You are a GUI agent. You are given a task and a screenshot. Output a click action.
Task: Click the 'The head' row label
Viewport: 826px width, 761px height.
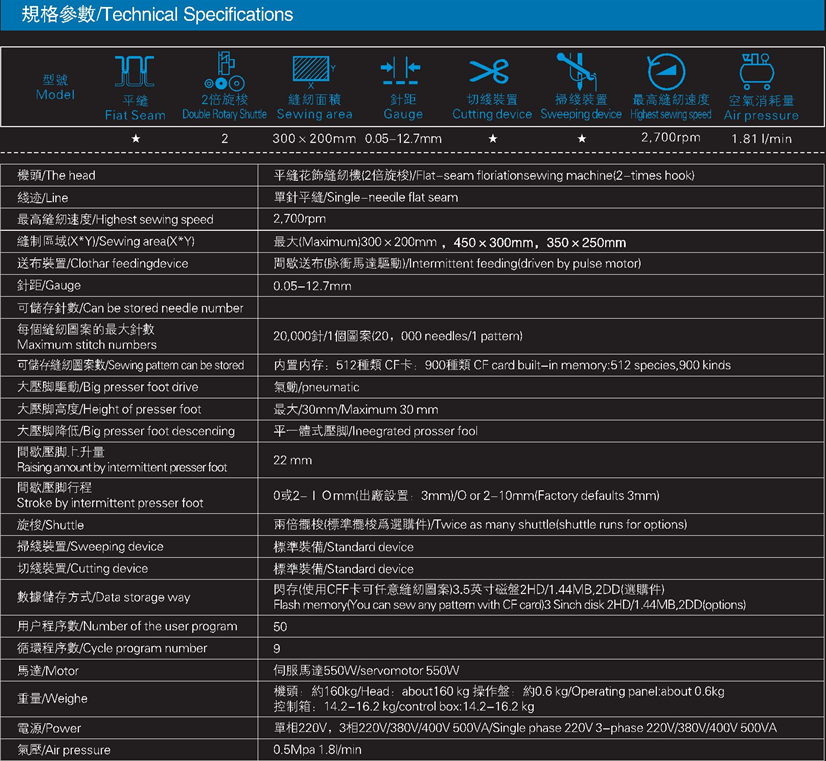click(56, 175)
